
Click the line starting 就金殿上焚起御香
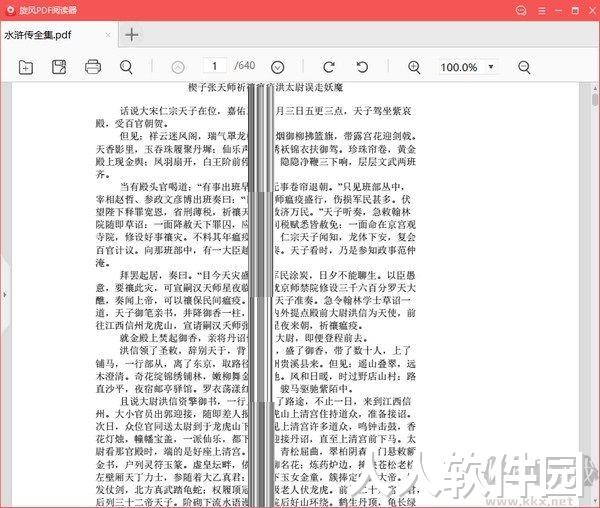pyautogui.click(x=244, y=338)
